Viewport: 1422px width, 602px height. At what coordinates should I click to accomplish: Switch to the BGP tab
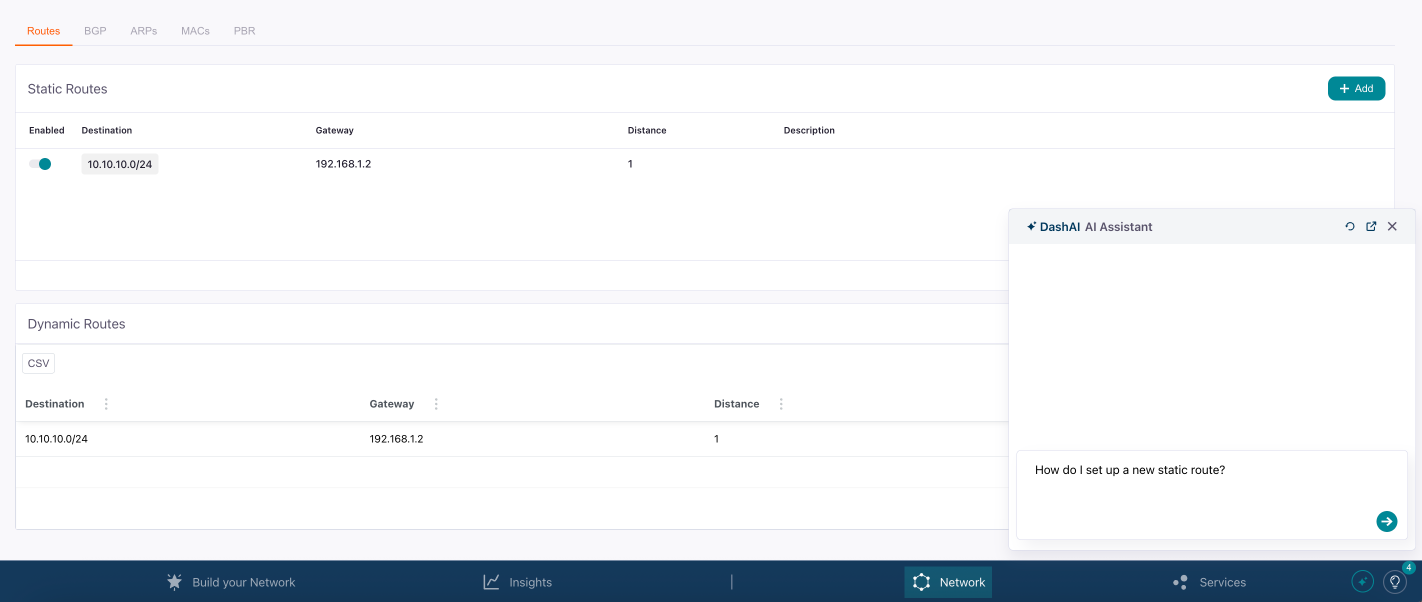coord(95,30)
